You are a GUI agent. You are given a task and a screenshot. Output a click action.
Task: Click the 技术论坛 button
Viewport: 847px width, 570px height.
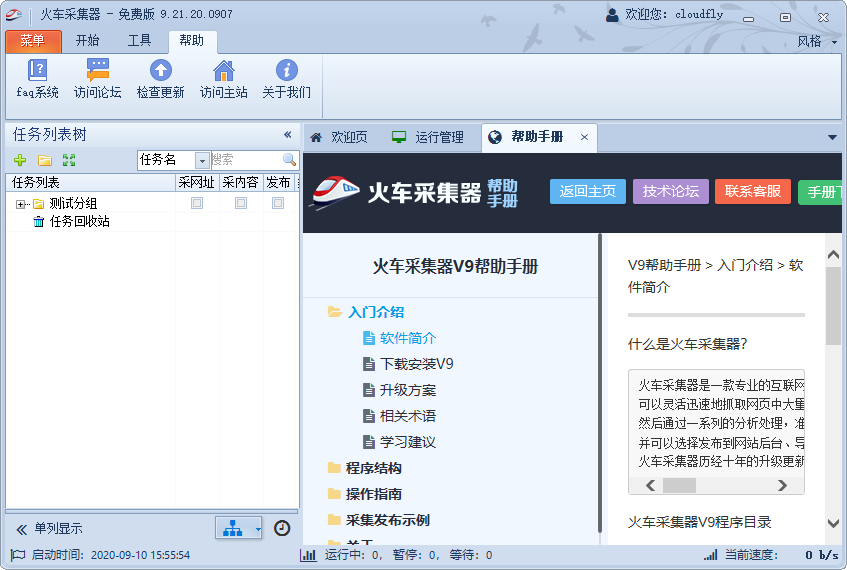point(671,191)
